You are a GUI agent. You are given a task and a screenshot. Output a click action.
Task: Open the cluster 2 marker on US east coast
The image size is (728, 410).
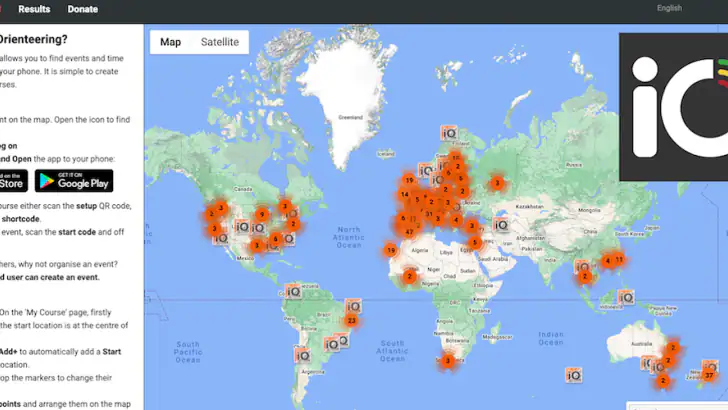293,224
